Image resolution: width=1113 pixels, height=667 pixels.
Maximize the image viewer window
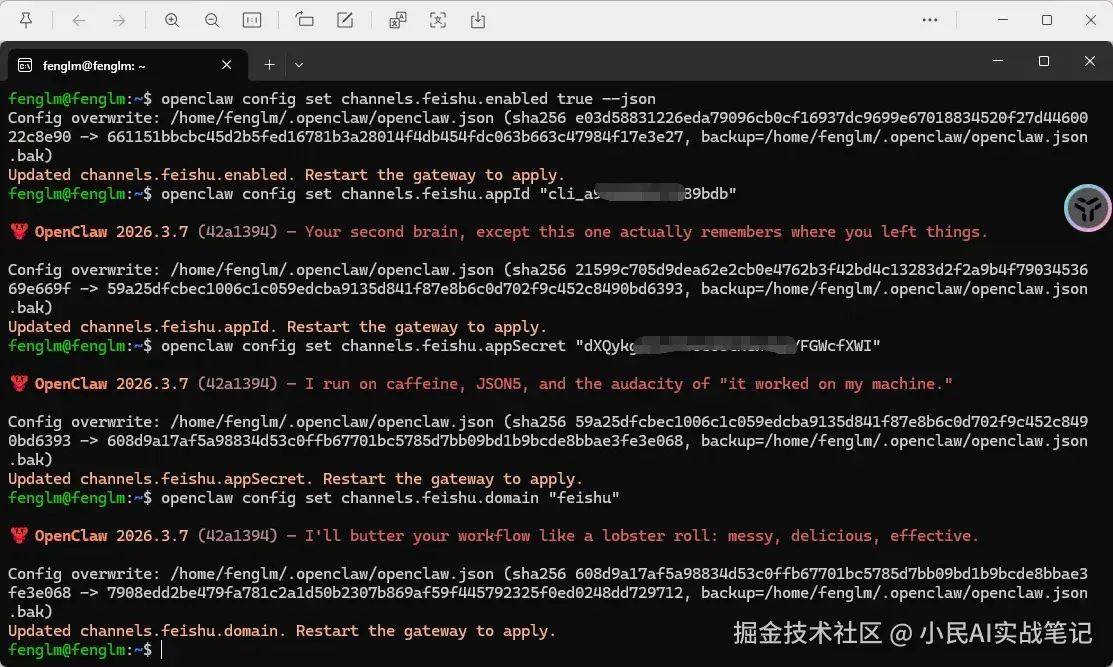pos(1046,20)
